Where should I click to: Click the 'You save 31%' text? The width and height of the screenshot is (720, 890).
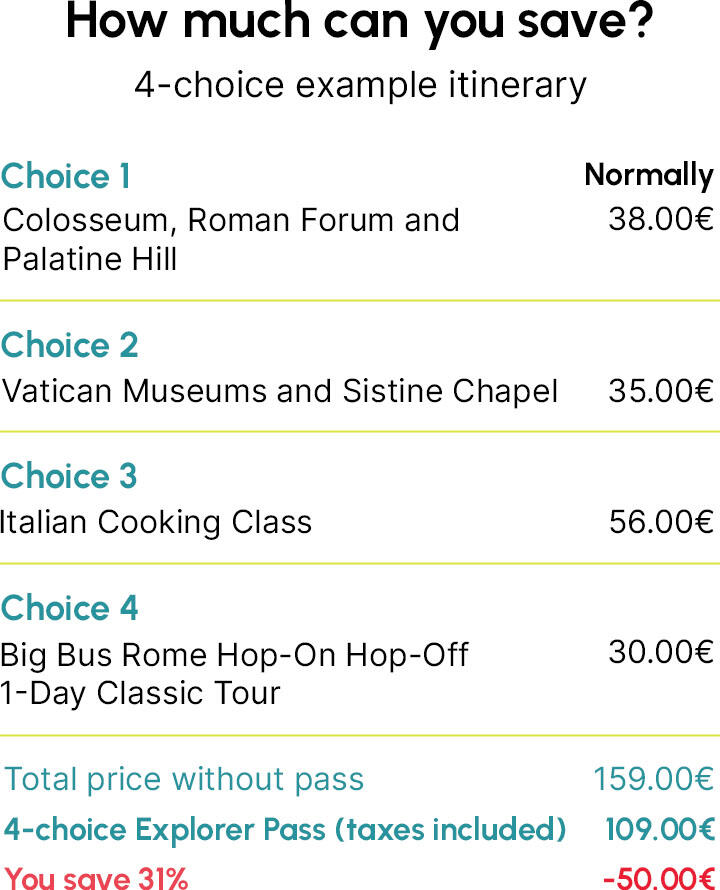(x=96, y=878)
